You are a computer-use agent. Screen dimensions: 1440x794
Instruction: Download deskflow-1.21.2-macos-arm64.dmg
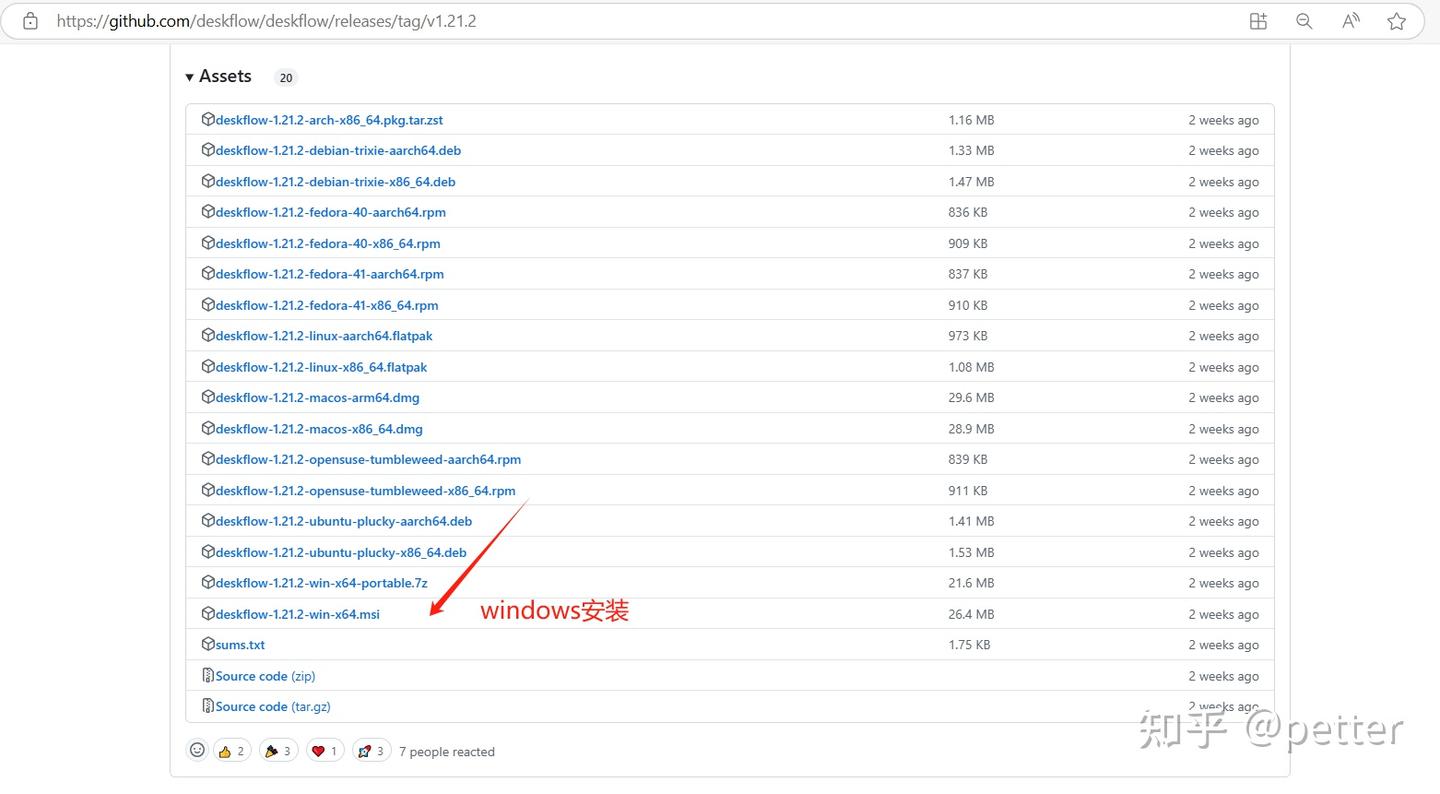pyautogui.click(x=318, y=398)
